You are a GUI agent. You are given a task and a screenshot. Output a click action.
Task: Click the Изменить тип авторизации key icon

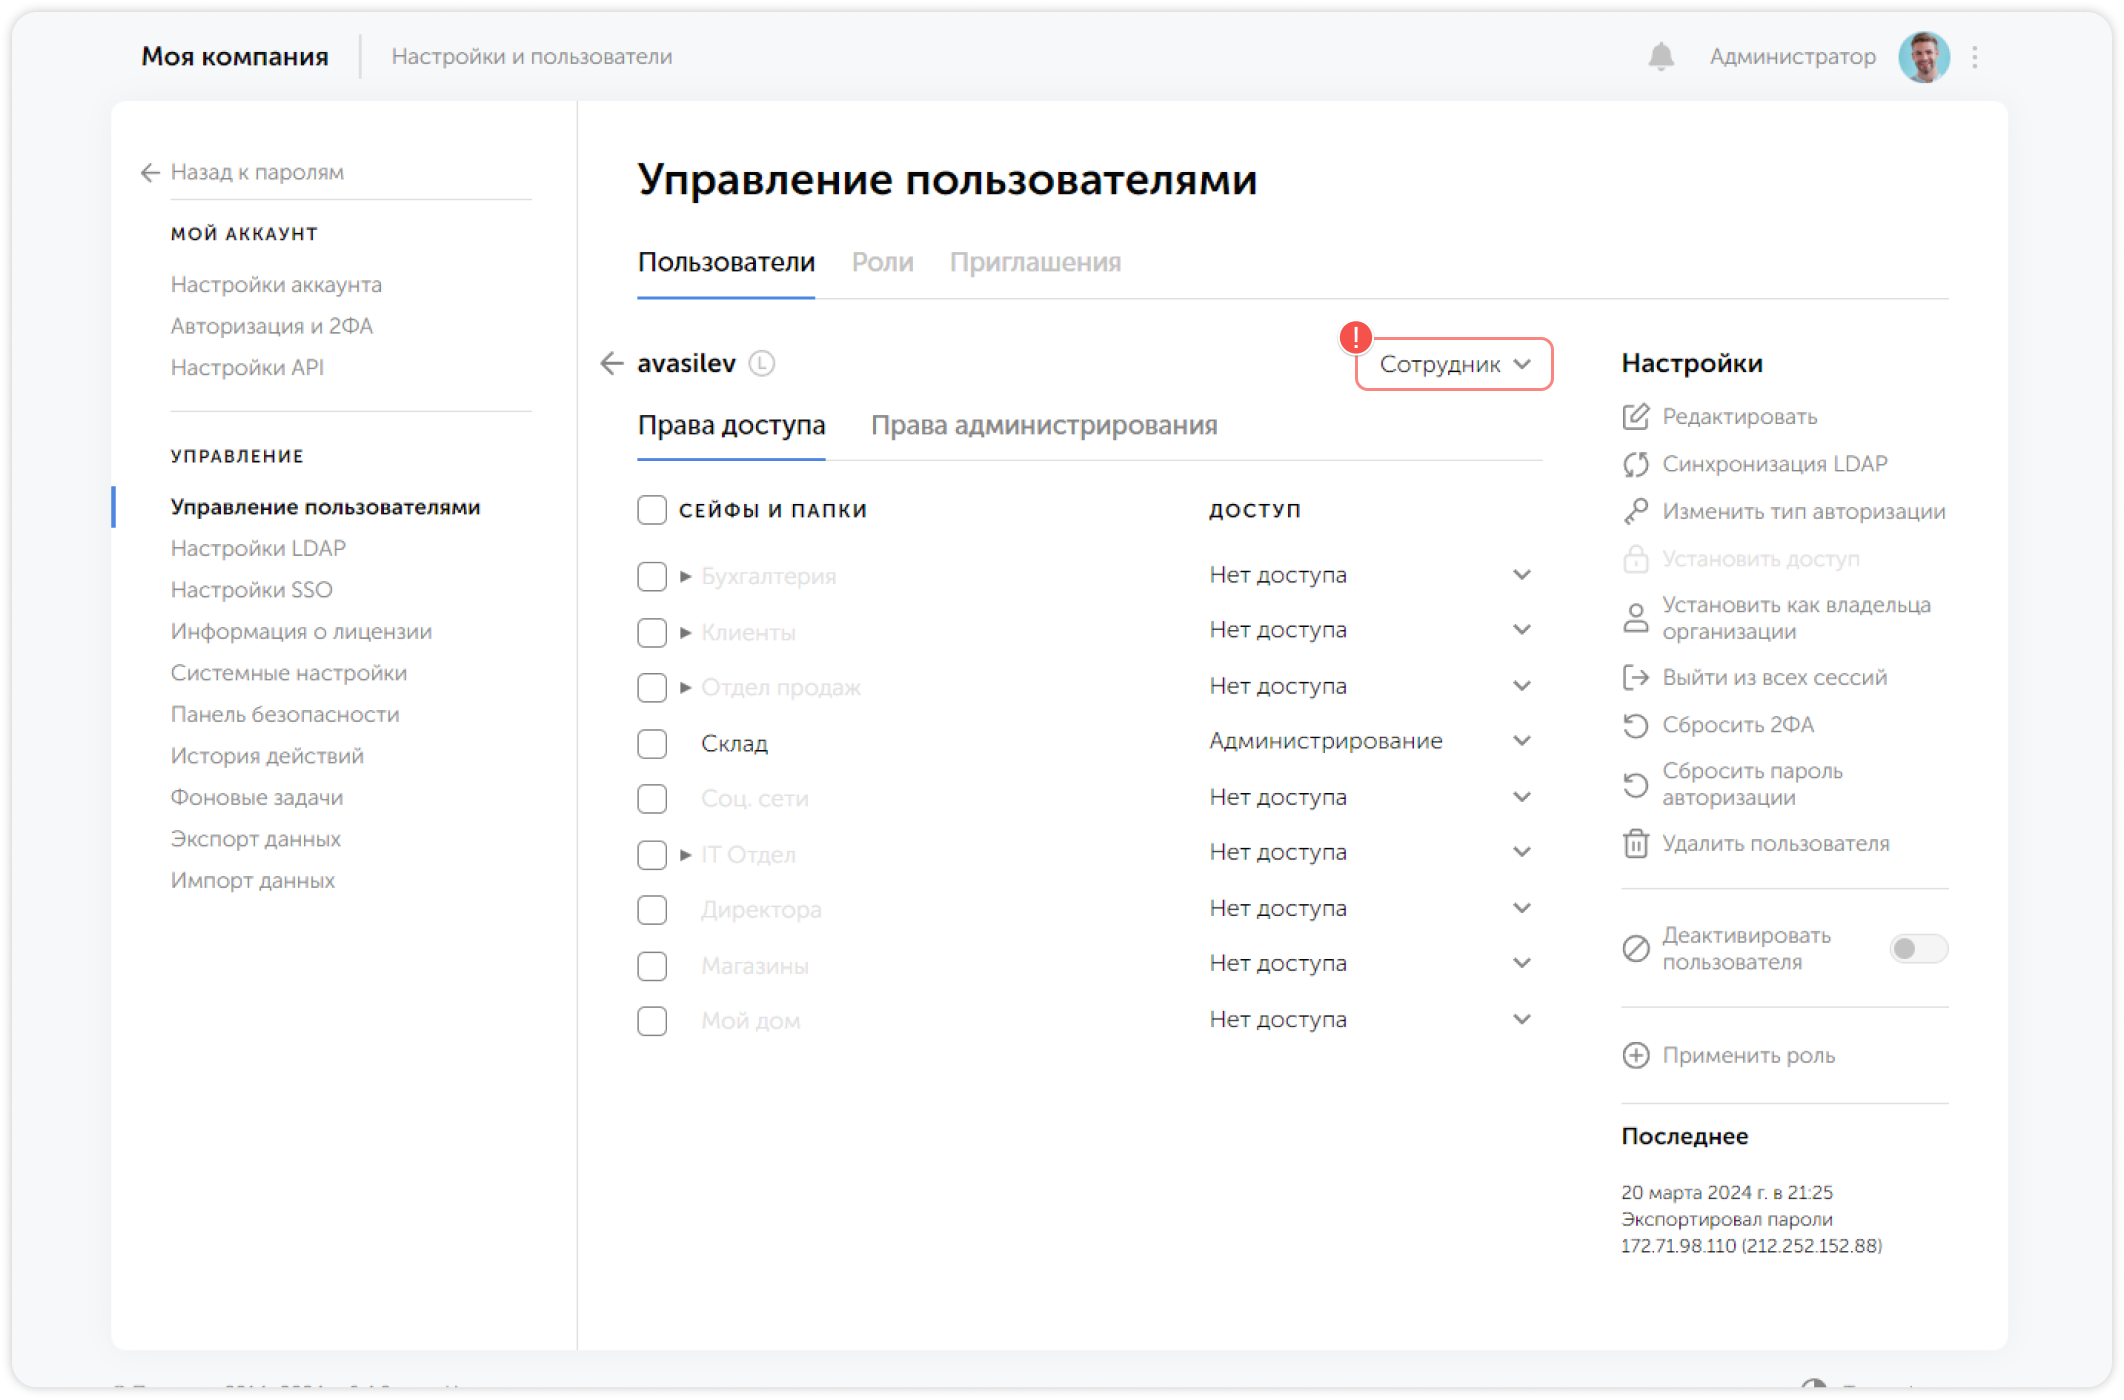[1637, 511]
